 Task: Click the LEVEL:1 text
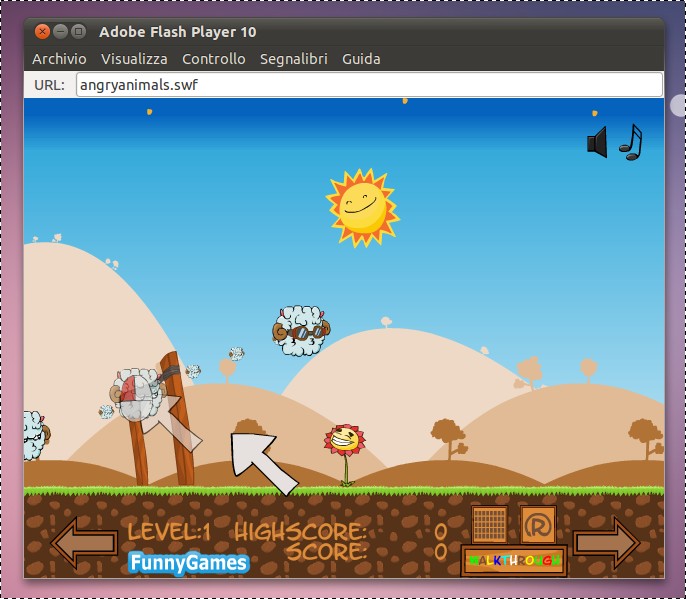click(x=169, y=532)
